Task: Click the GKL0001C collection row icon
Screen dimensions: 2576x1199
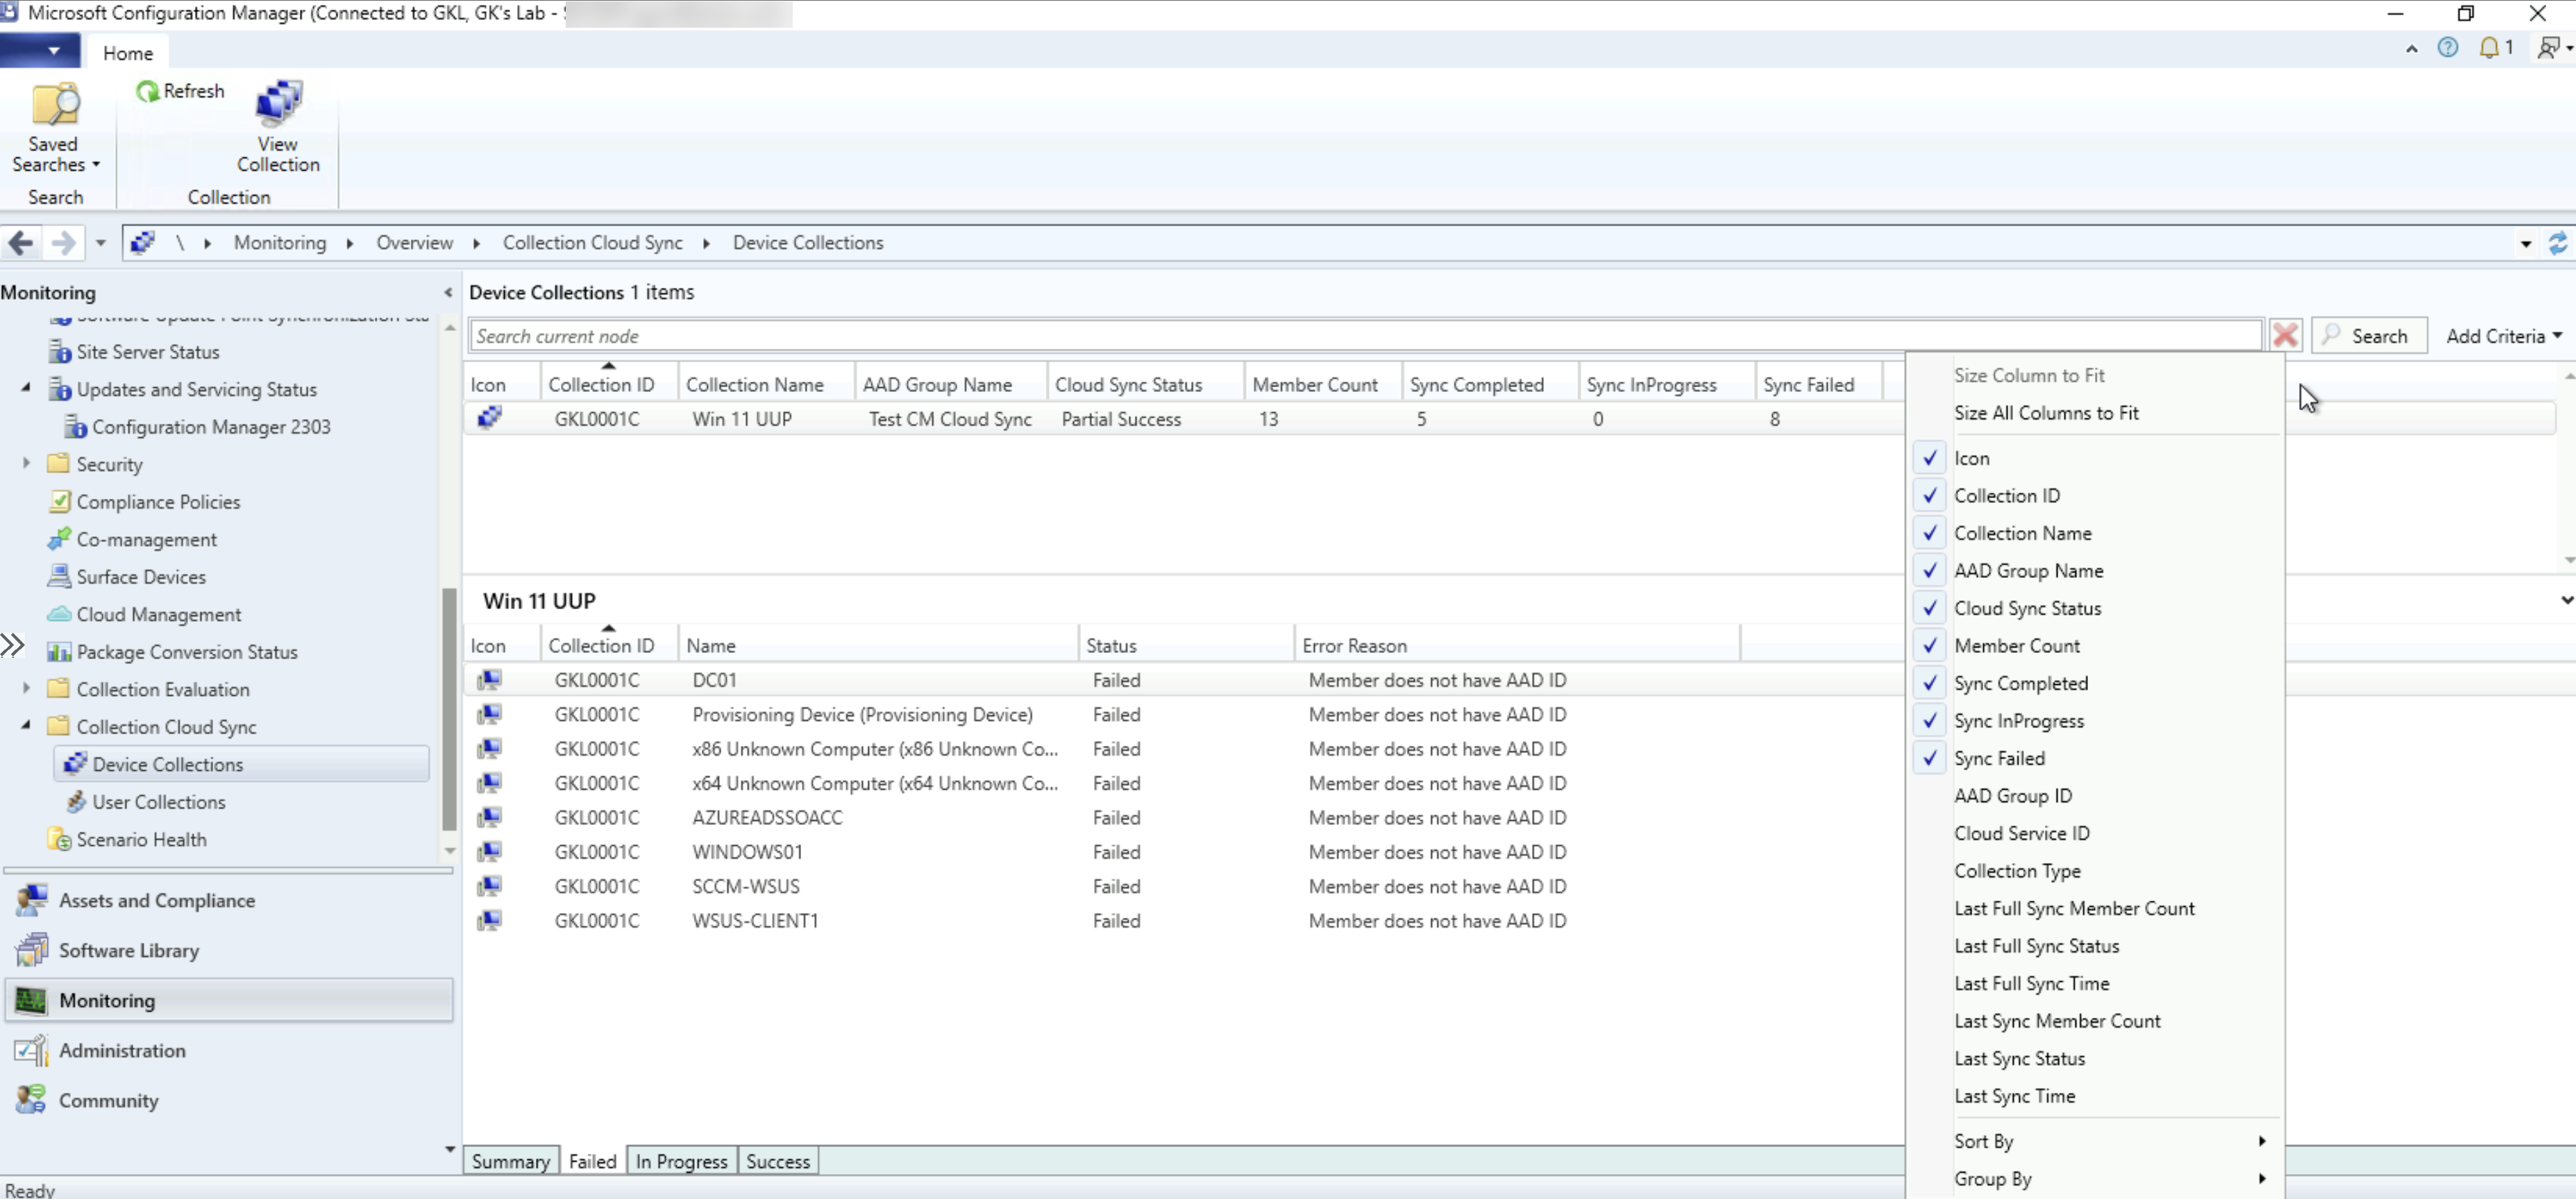Action: point(490,418)
